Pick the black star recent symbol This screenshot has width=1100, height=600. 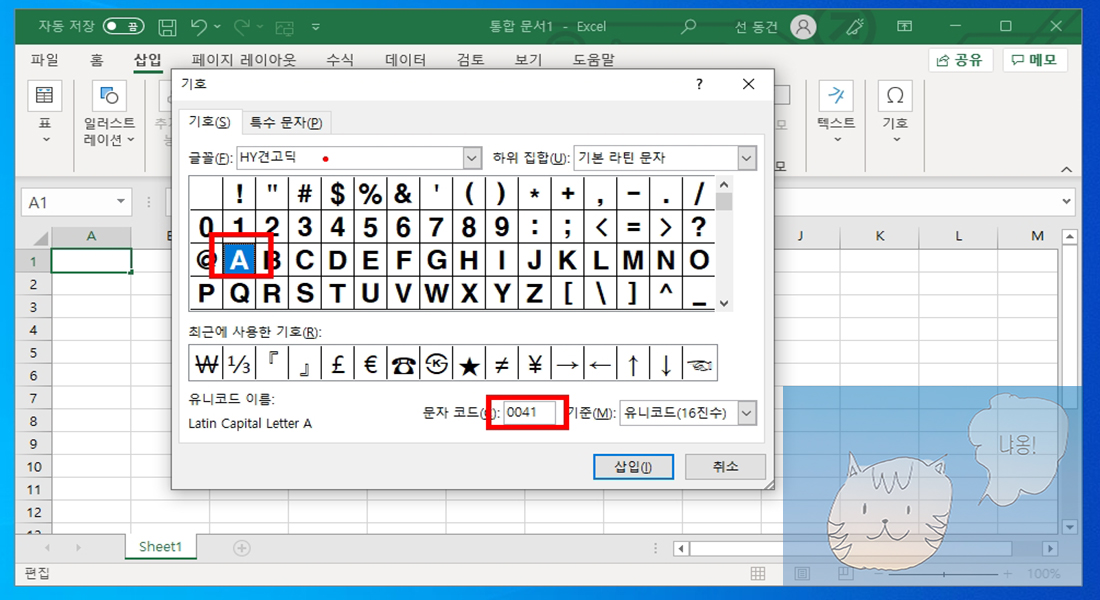469,364
